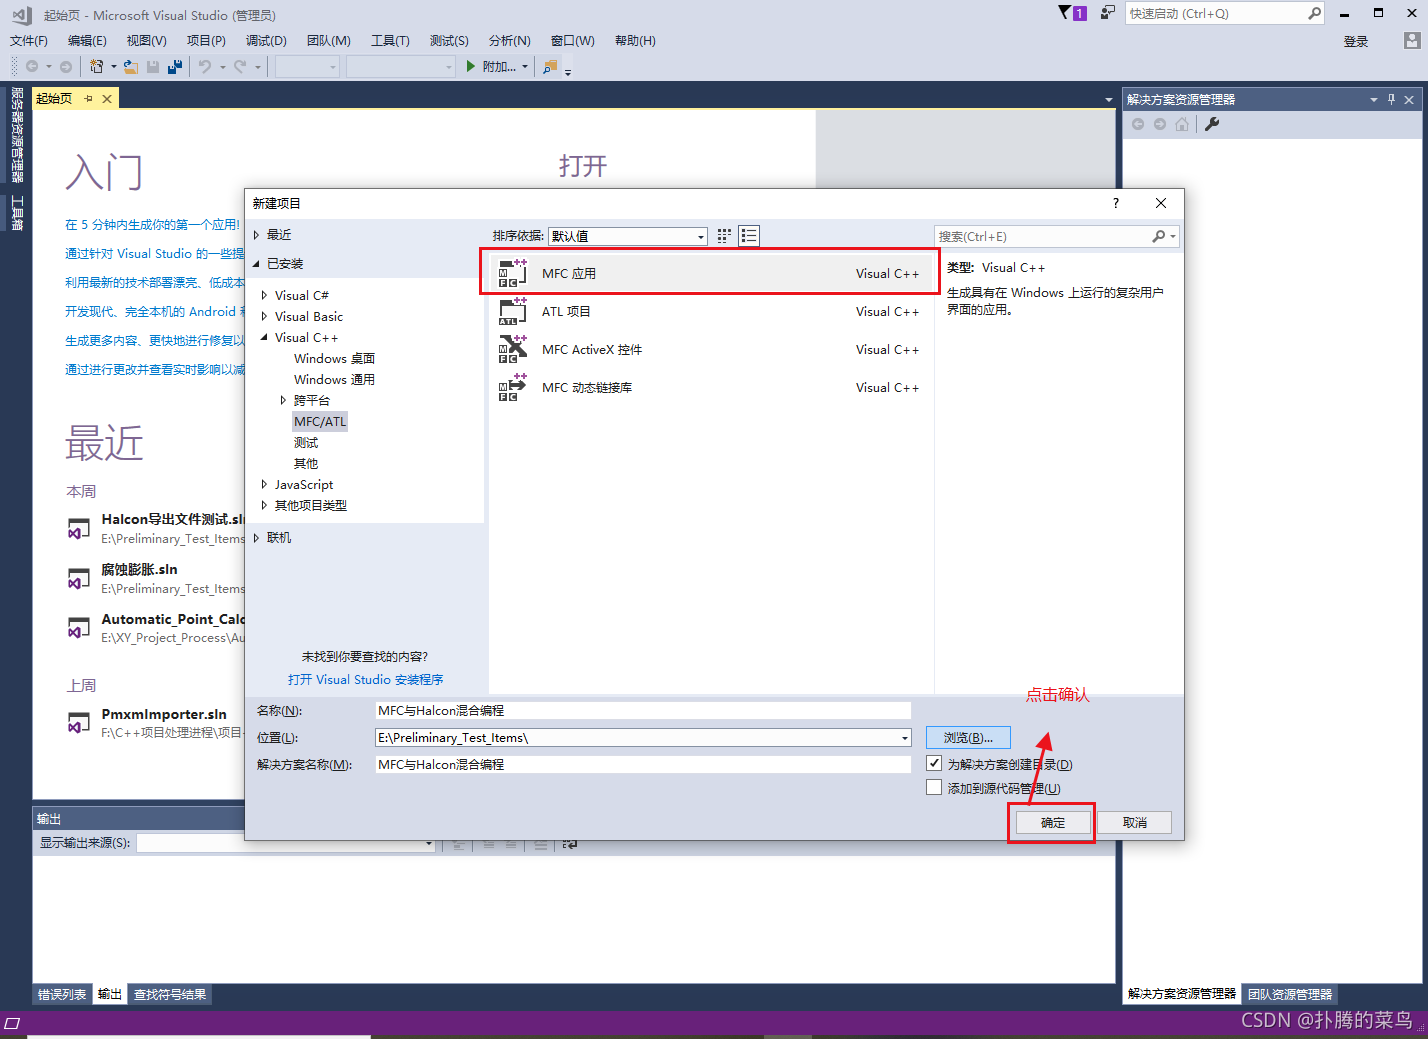
Task: Click the 解决方案名称 input field
Action: tap(643, 764)
